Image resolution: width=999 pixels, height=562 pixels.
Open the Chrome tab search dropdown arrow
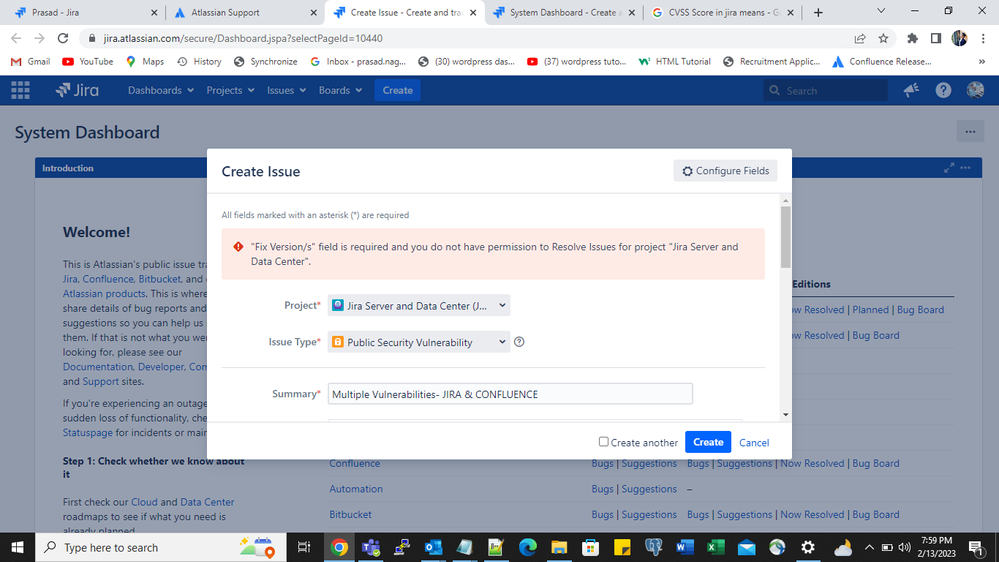(x=881, y=11)
